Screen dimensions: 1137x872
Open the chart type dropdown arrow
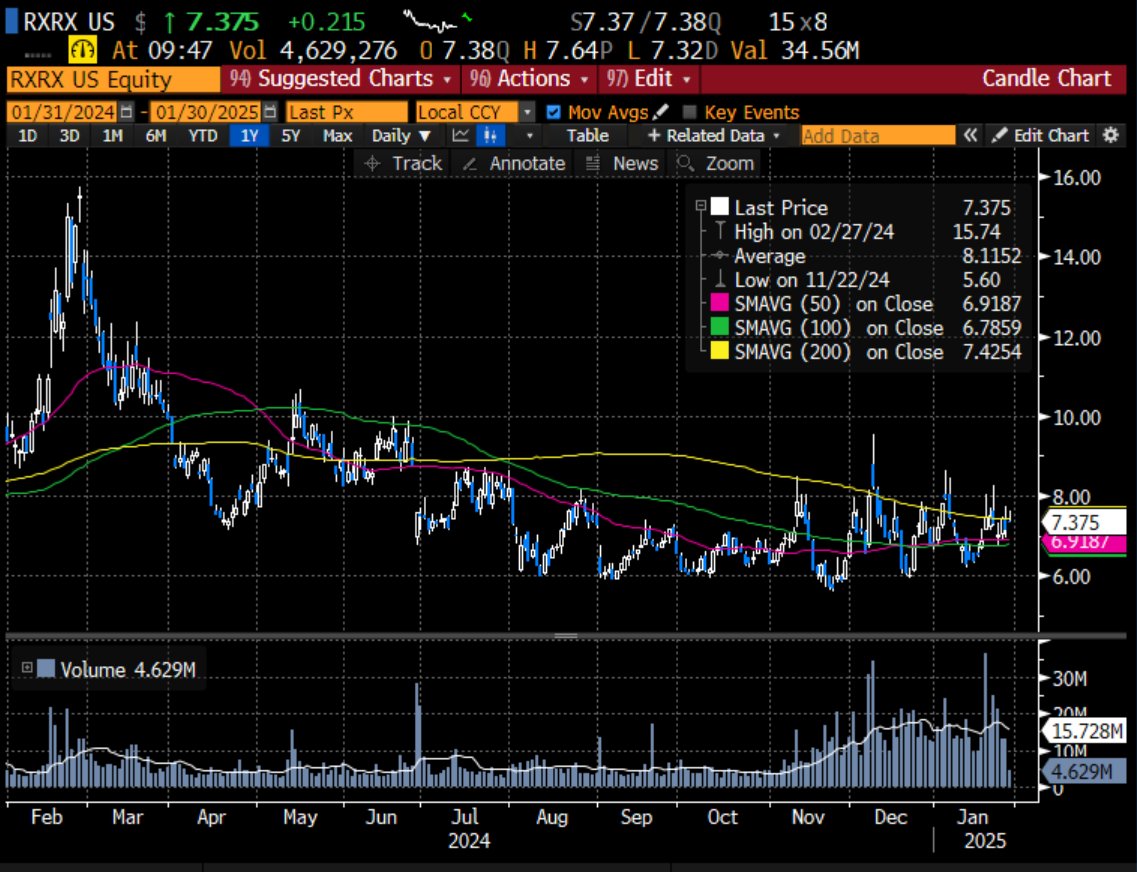pos(529,136)
